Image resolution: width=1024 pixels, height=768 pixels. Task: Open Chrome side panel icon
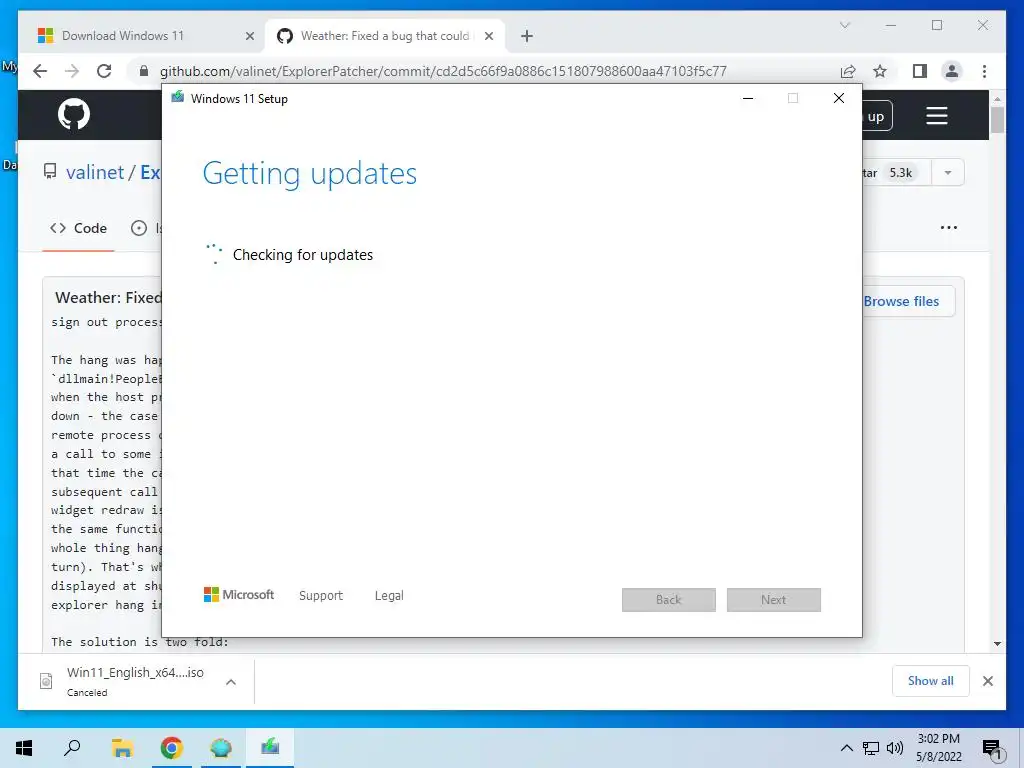coord(920,71)
